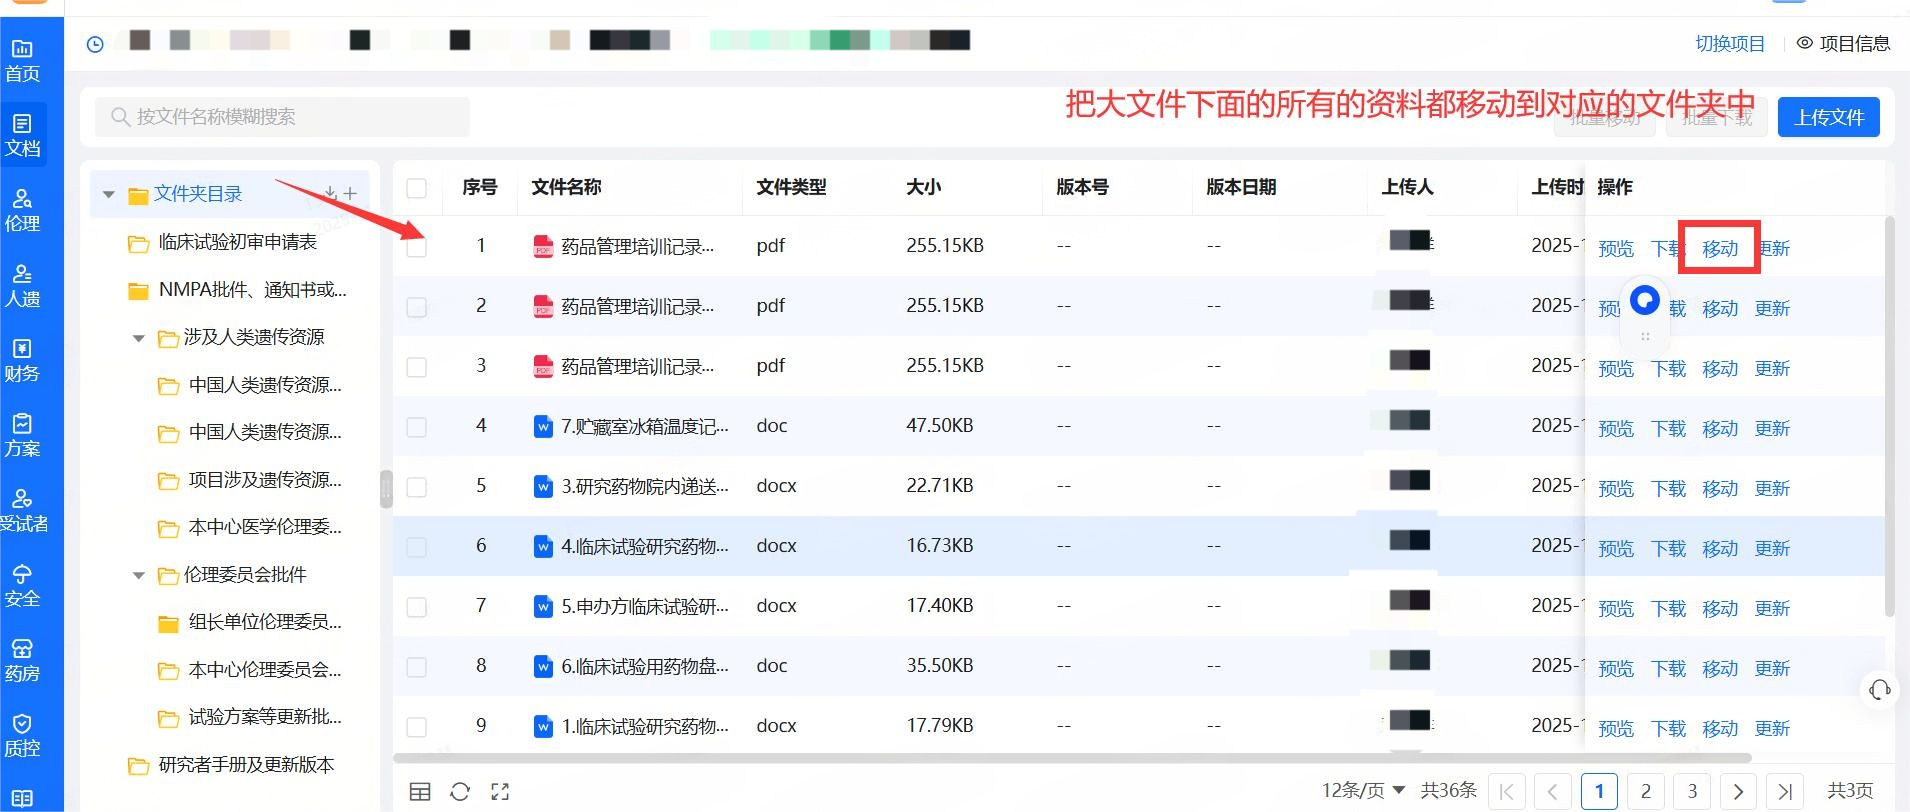
Task: Click the table column settings icon
Action: (x=420, y=792)
